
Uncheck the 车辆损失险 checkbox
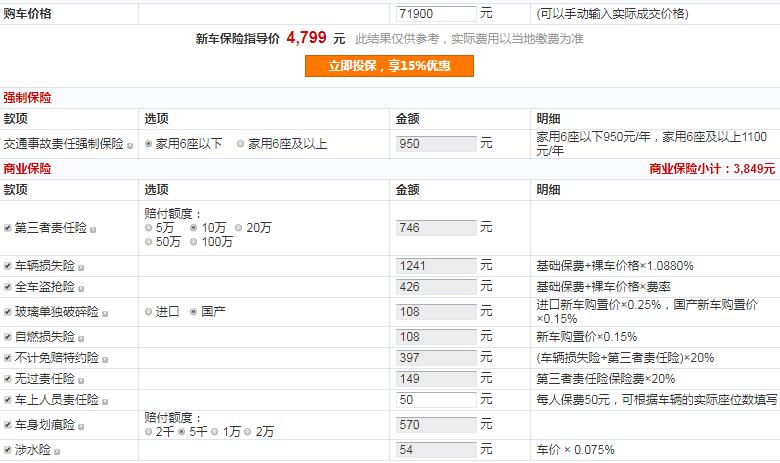point(7,266)
